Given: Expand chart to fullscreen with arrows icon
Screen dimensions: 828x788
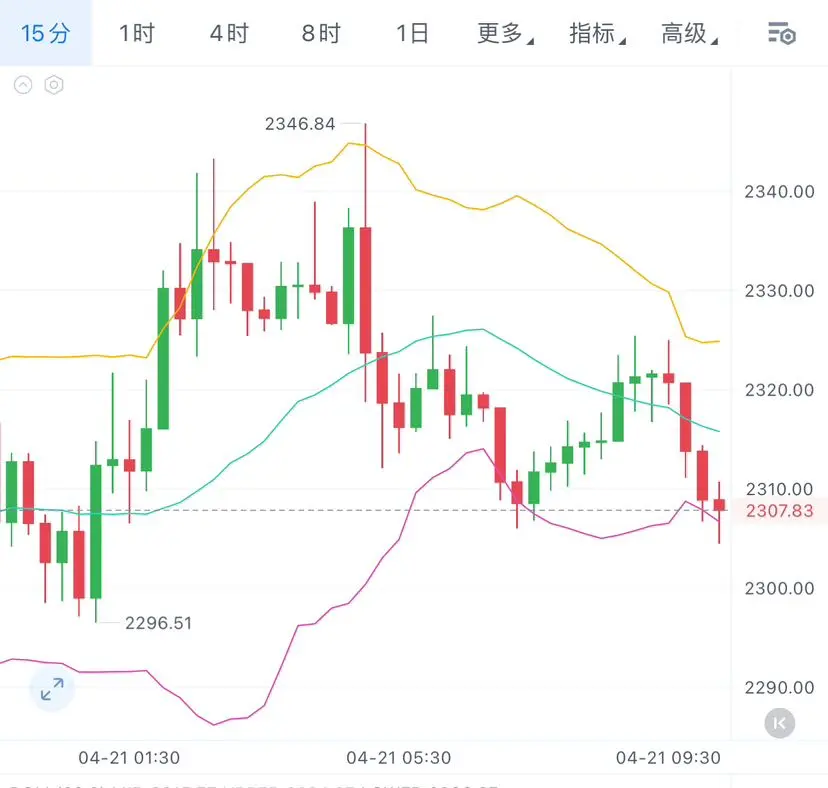Looking at the screenshot, I should (x=52, y=688).
